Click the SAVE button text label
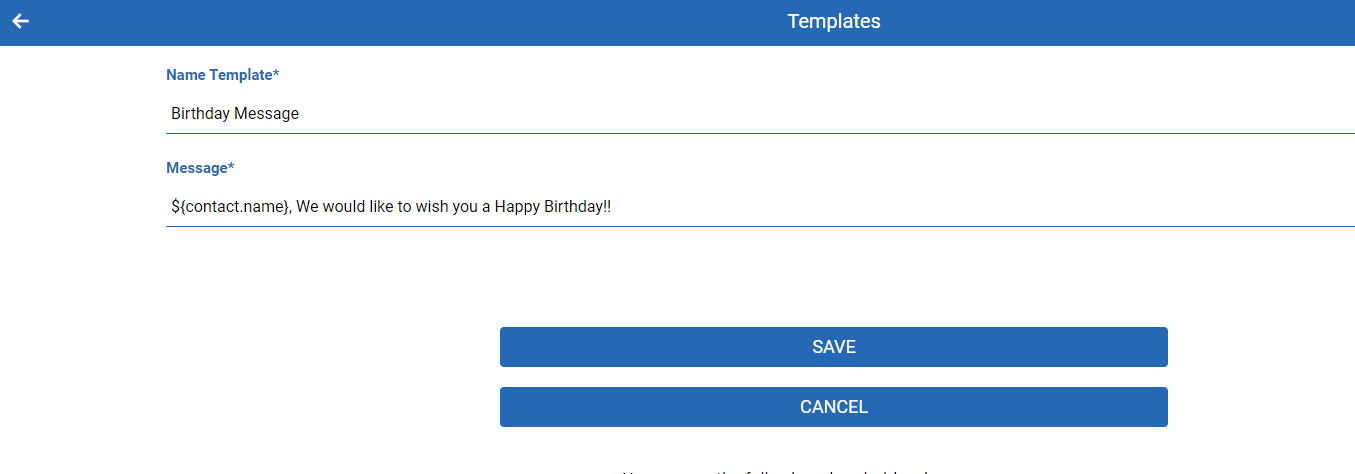Viewport: 1355px width, 474px height. coord(834,347)
